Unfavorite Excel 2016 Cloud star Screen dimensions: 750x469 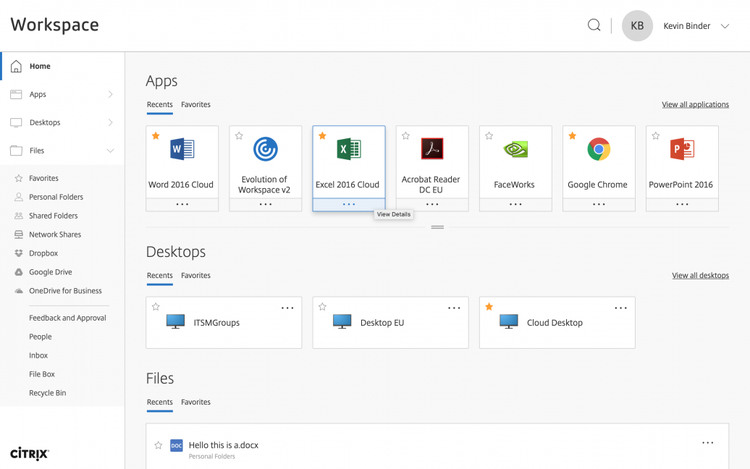322,136
